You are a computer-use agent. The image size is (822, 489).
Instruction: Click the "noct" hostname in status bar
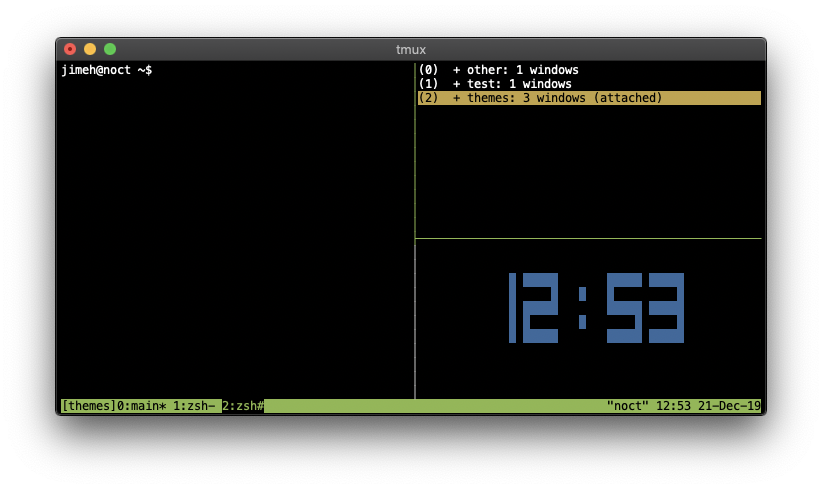tap(627, 406)
